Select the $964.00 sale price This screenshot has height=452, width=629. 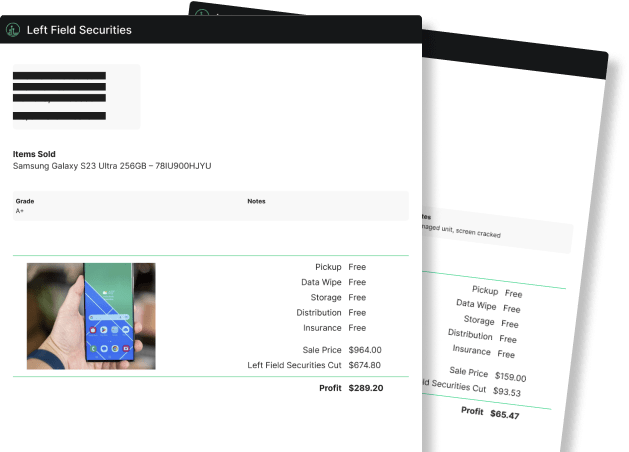coord(365,350)
